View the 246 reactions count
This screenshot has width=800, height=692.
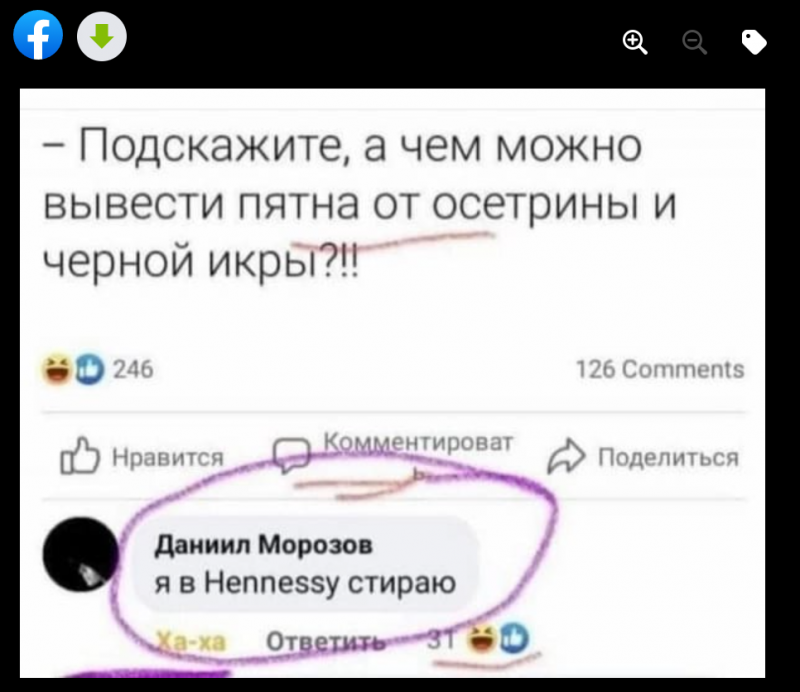(133, 369)
